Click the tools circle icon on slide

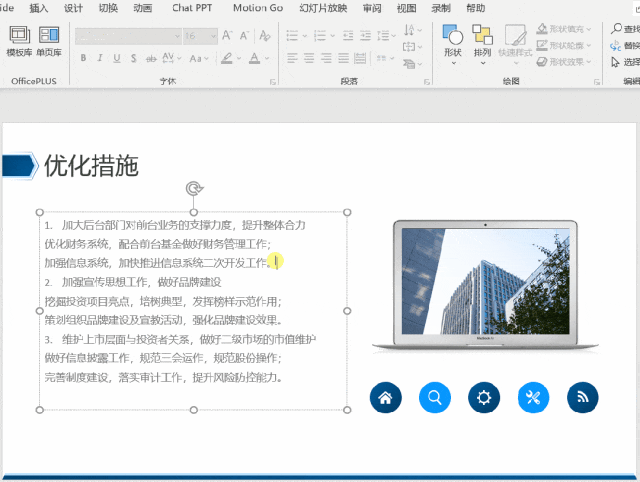(x=533, y=397)
